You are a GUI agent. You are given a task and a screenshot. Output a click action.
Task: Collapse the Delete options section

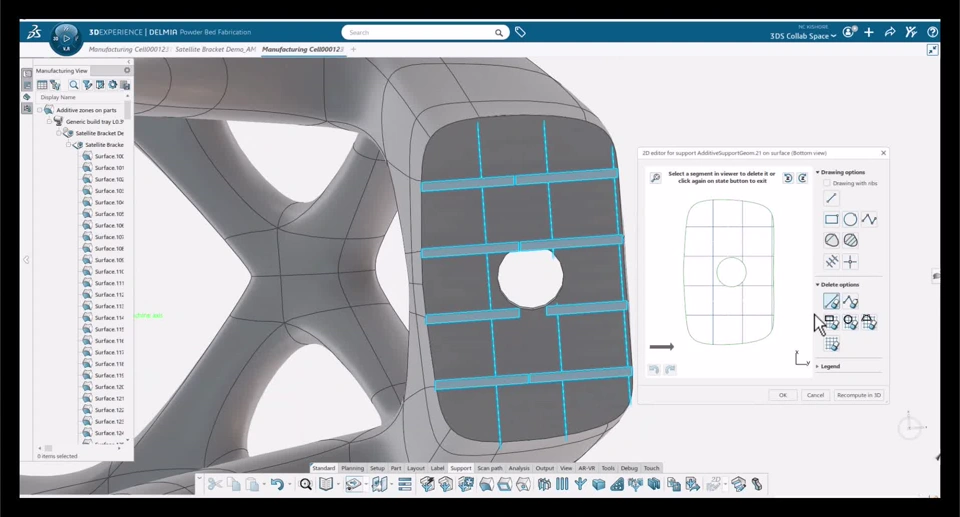click(x=818, y=285)
